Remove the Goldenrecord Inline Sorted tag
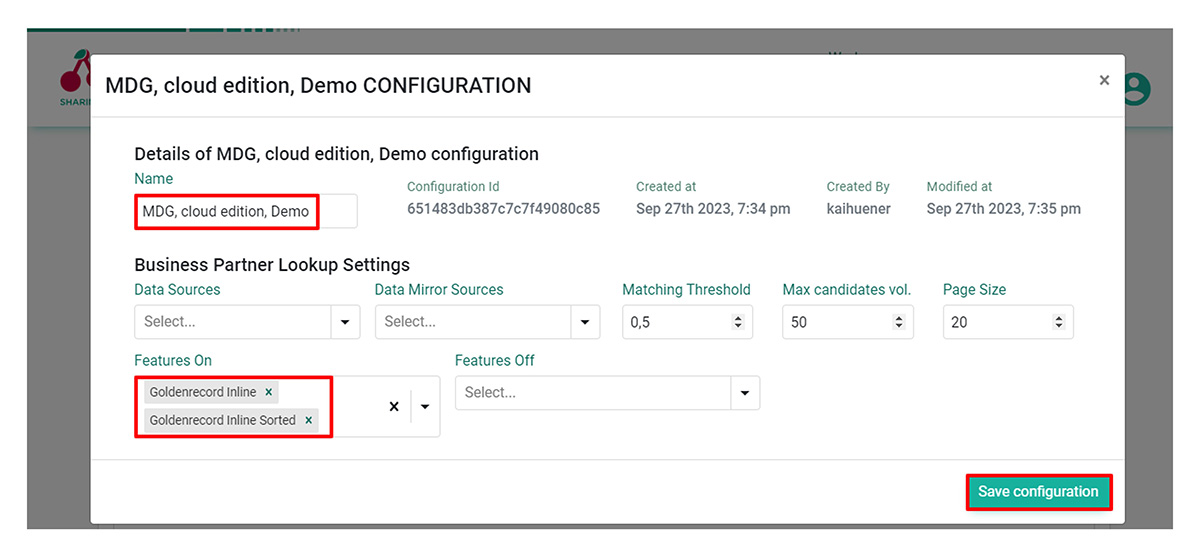1200x553 pixels. point(308,420)
